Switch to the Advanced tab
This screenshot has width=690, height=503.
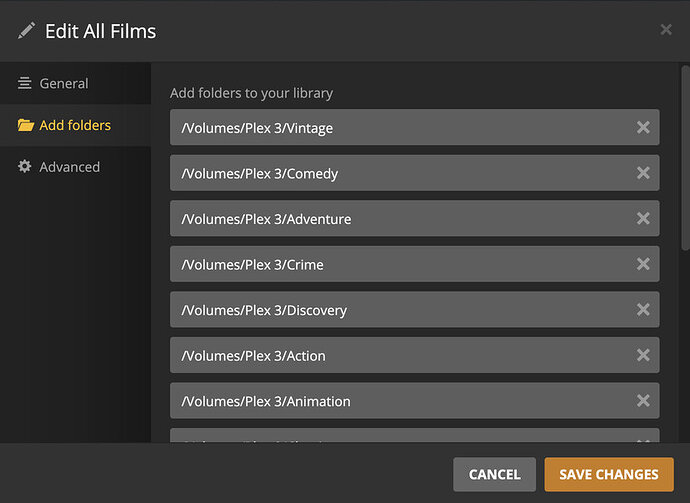pos(69,167)
